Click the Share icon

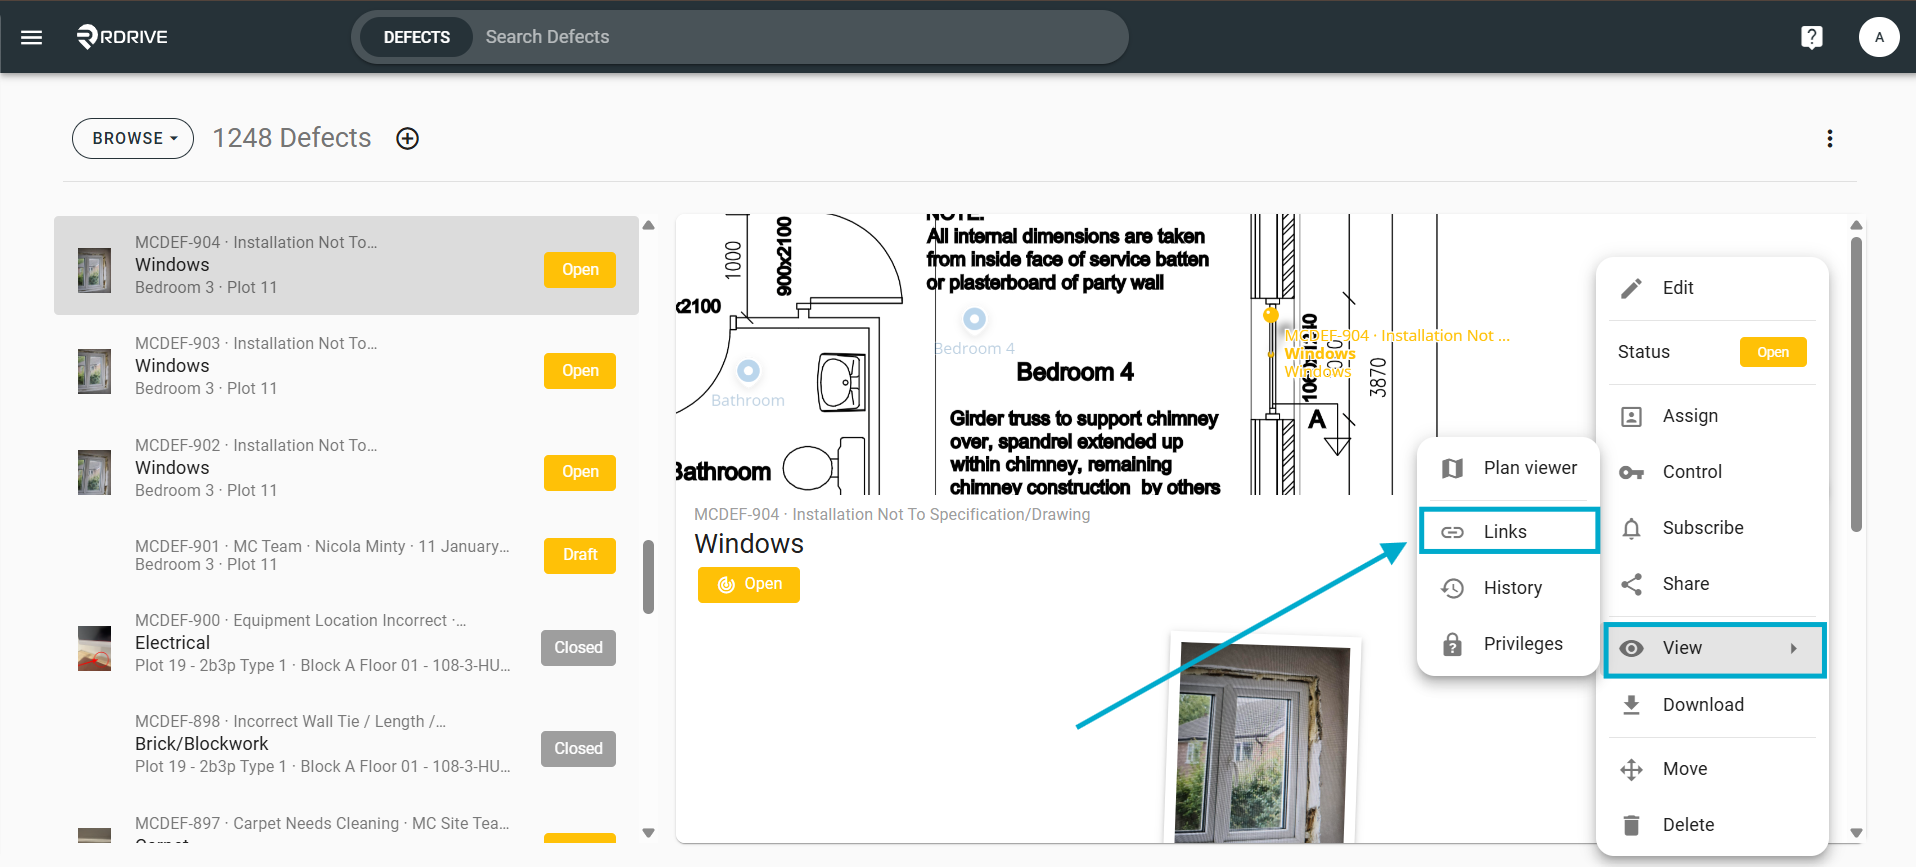click(x=1631, y=584)
